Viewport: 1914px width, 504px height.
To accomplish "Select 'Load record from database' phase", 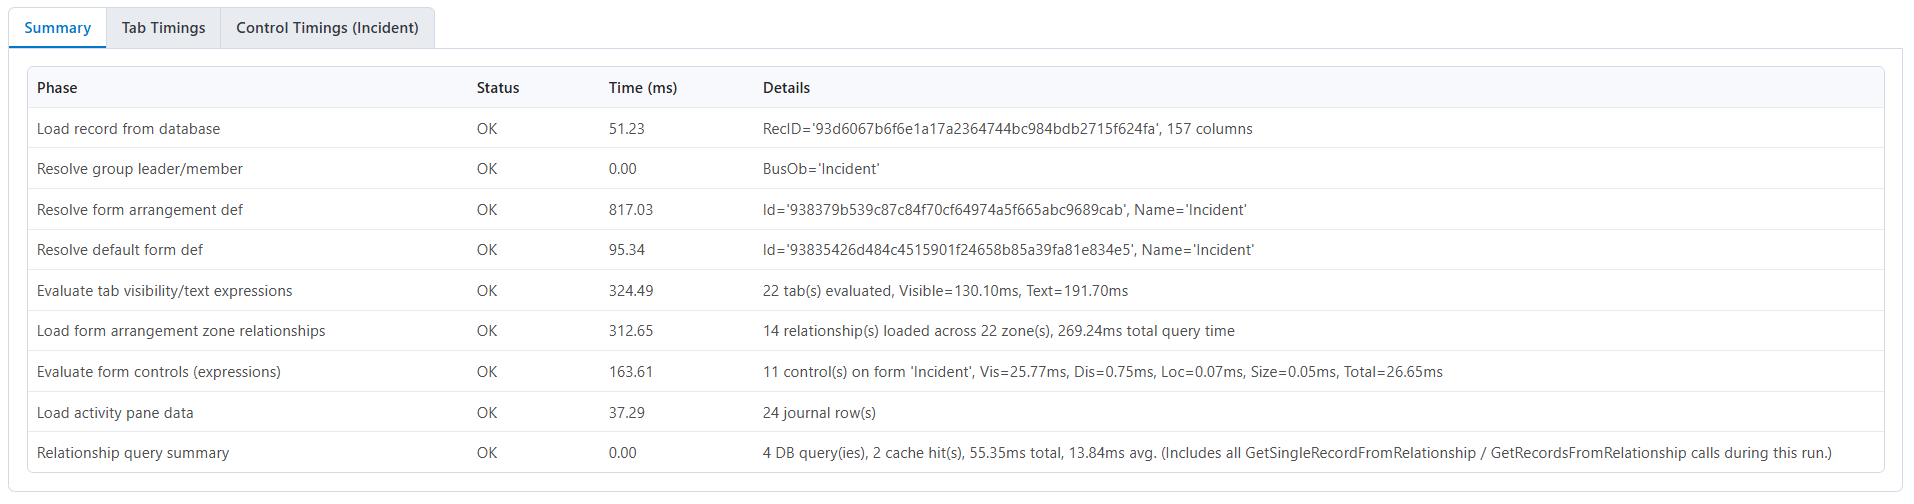I will click(x=128, y=129).
